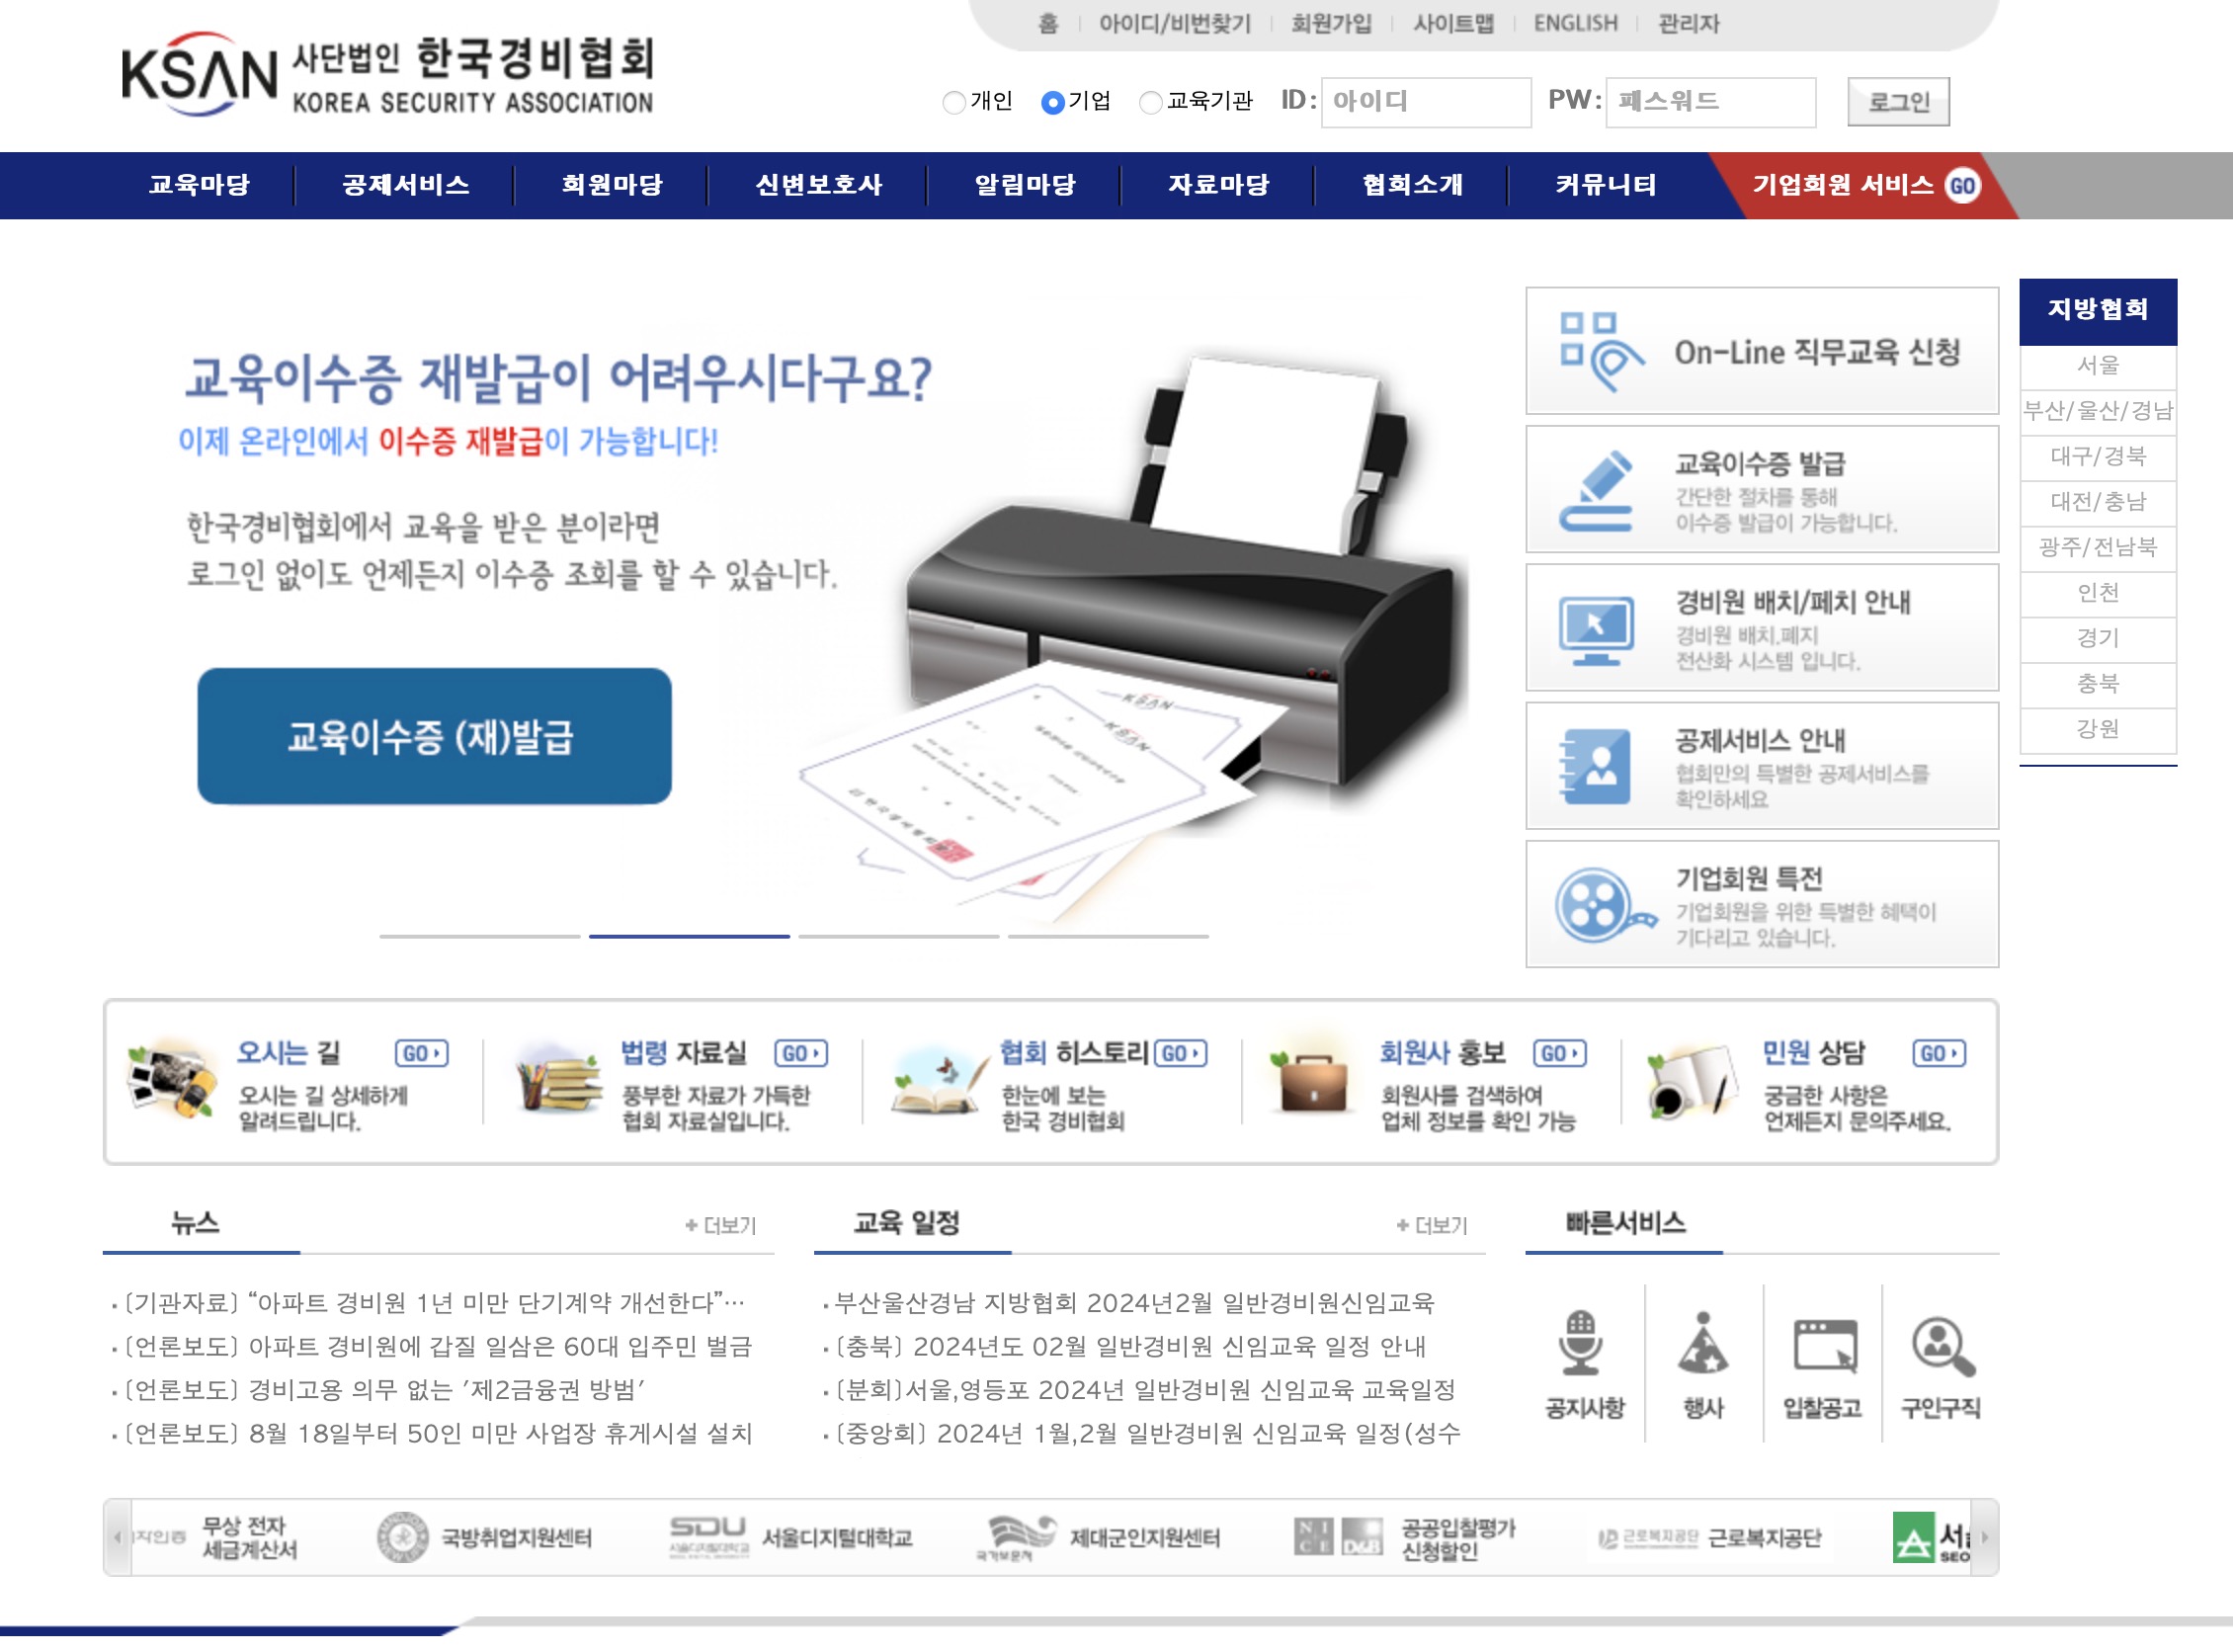Screen dimensions: 2233x1652
Task: Select the second carousel indicator bar
Action: click(x=687, y=938)
